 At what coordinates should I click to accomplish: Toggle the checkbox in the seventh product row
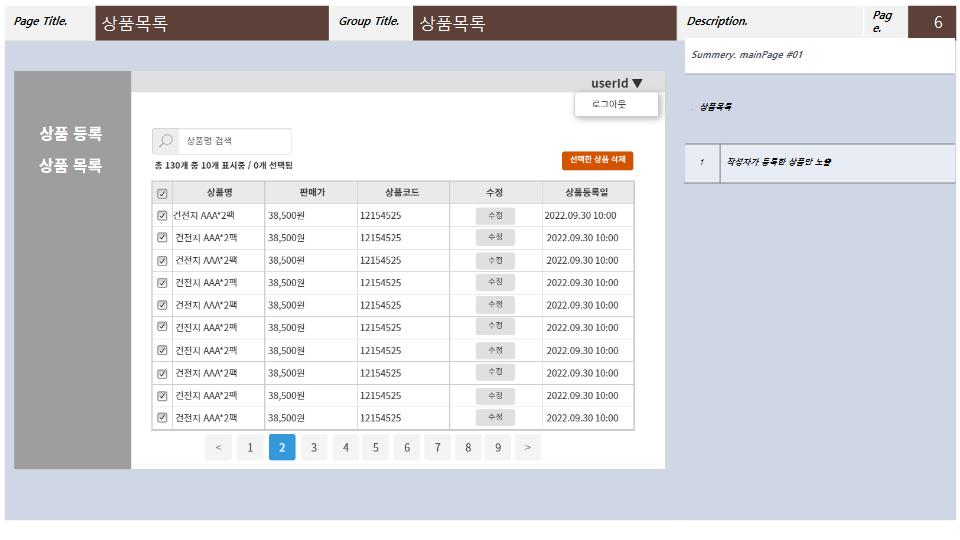[x=162, y=350]
